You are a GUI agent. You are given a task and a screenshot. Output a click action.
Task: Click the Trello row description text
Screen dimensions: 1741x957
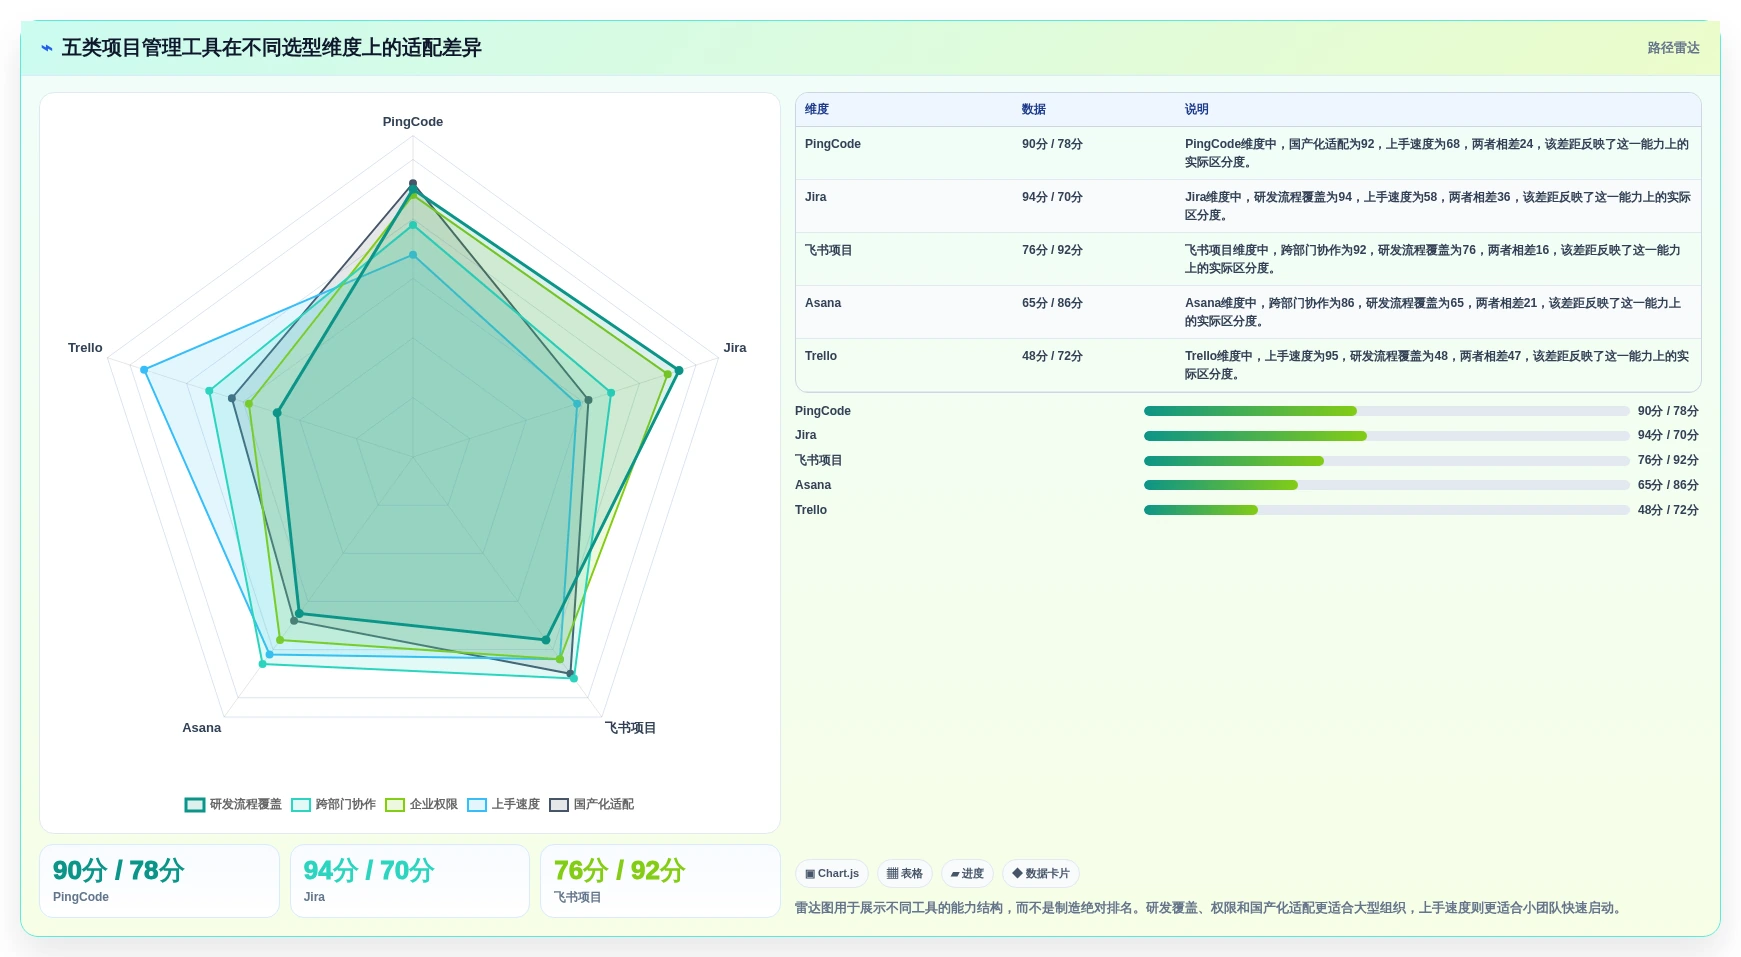click(1437, 365)
